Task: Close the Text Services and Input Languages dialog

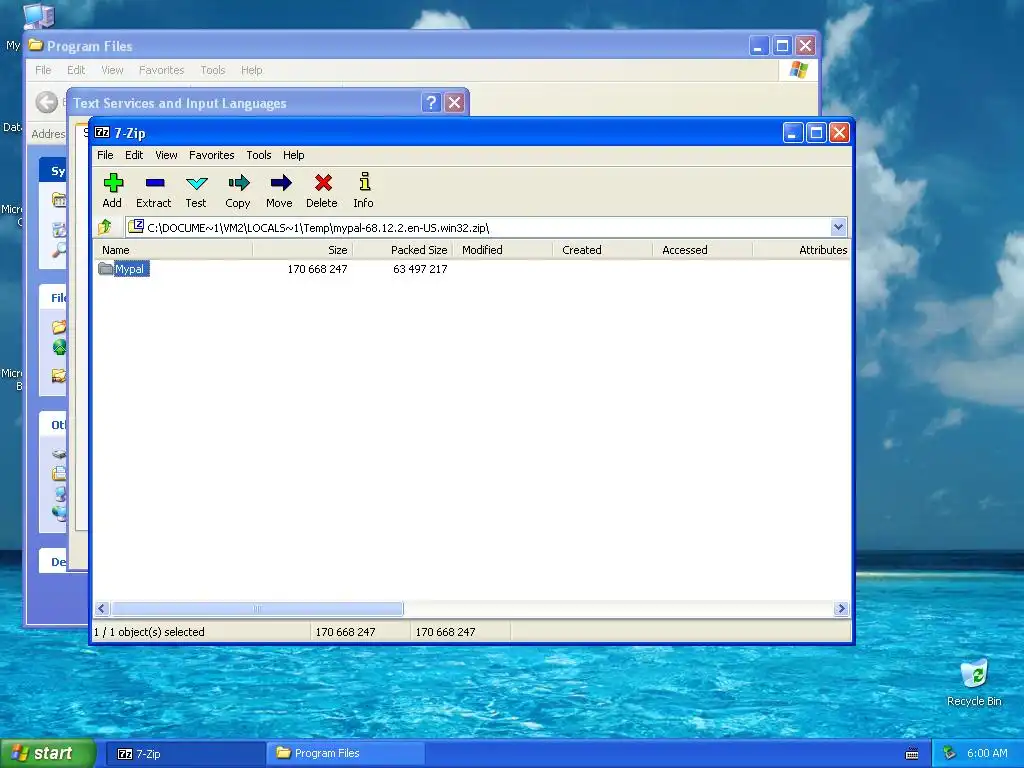Action: (455, 103)
